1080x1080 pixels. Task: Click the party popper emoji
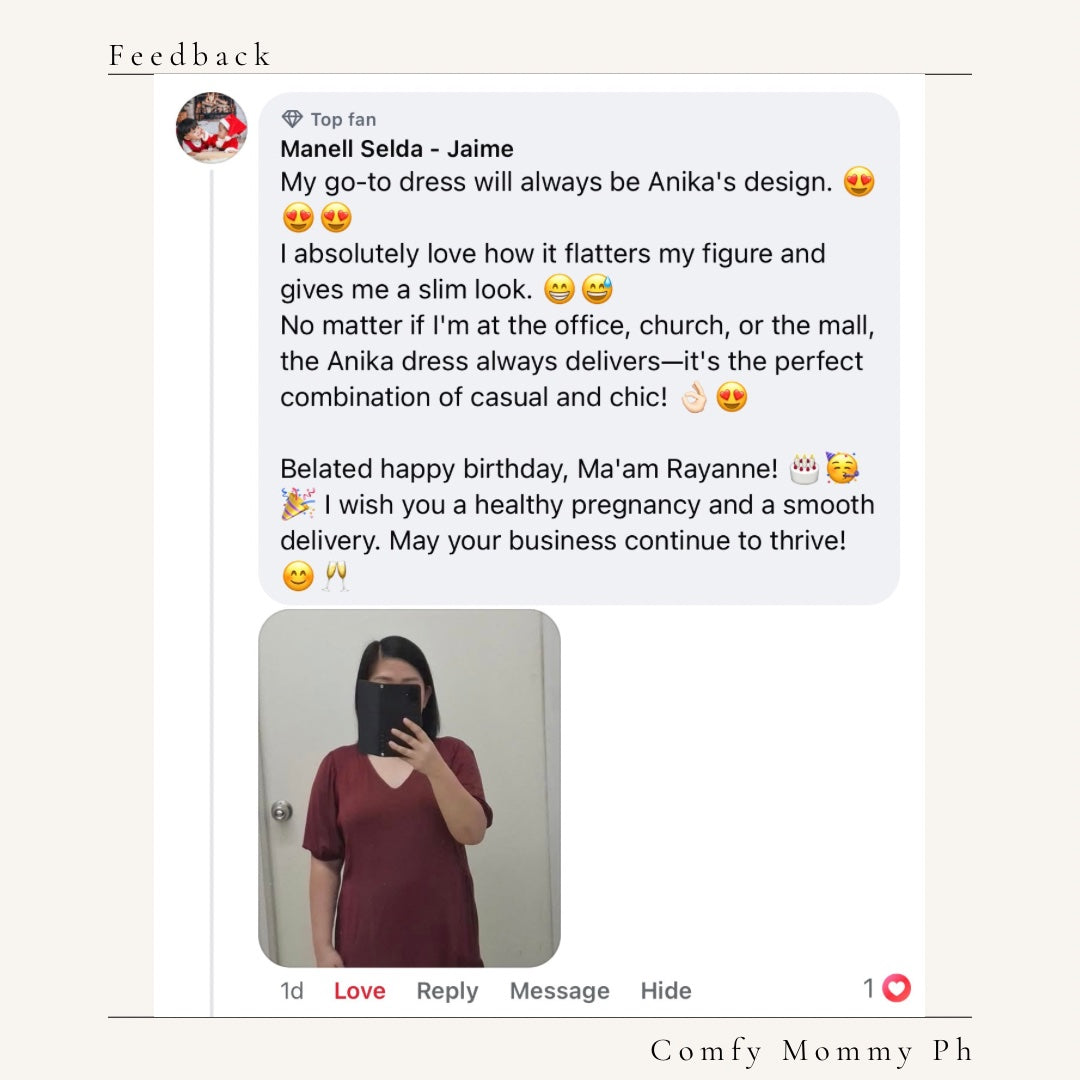point(298,504)
